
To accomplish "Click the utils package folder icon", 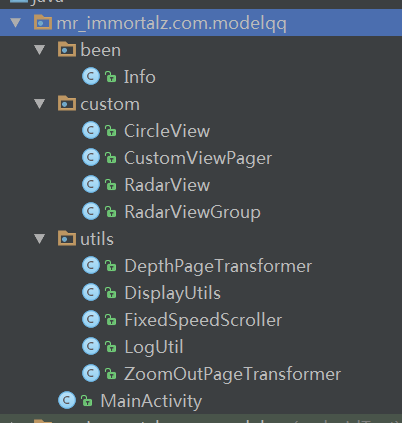I will point(67,238).
